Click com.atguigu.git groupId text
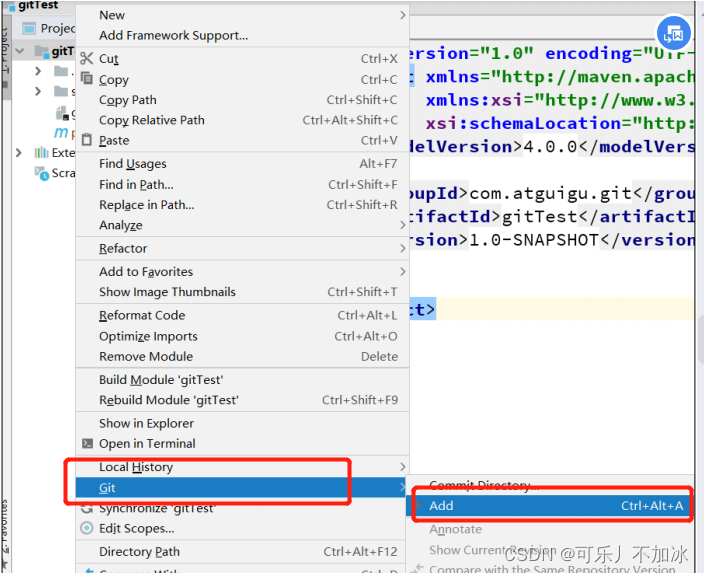 [550, 194]
